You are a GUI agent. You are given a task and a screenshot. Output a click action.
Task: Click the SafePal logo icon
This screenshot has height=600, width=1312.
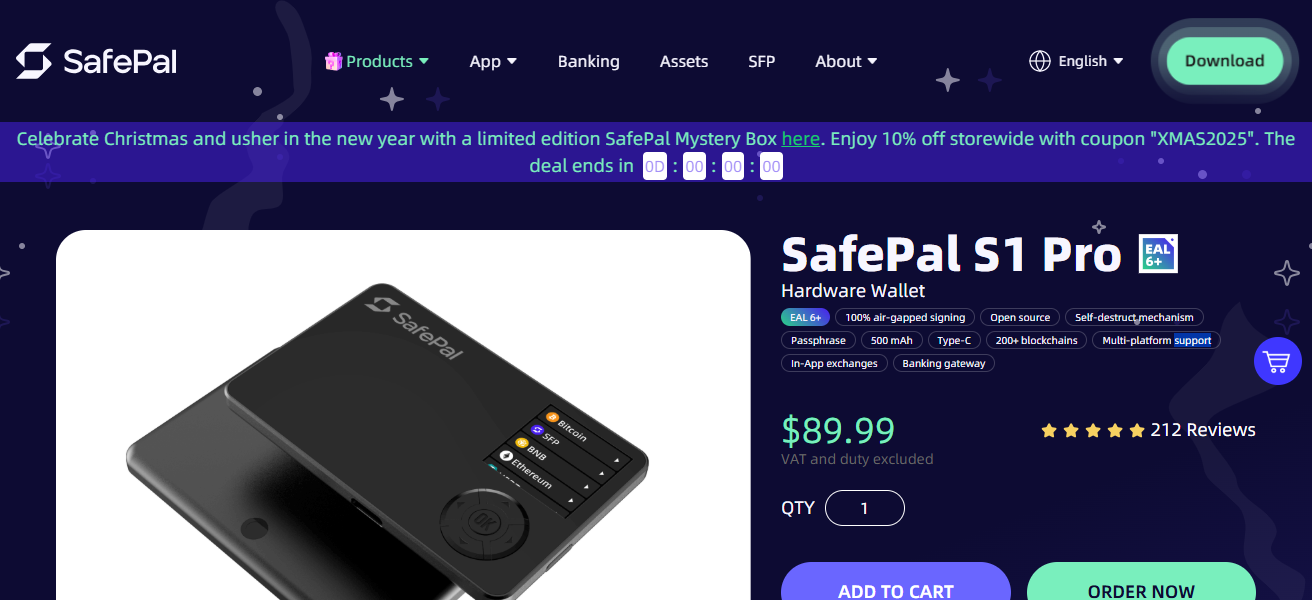click(32, 60)
